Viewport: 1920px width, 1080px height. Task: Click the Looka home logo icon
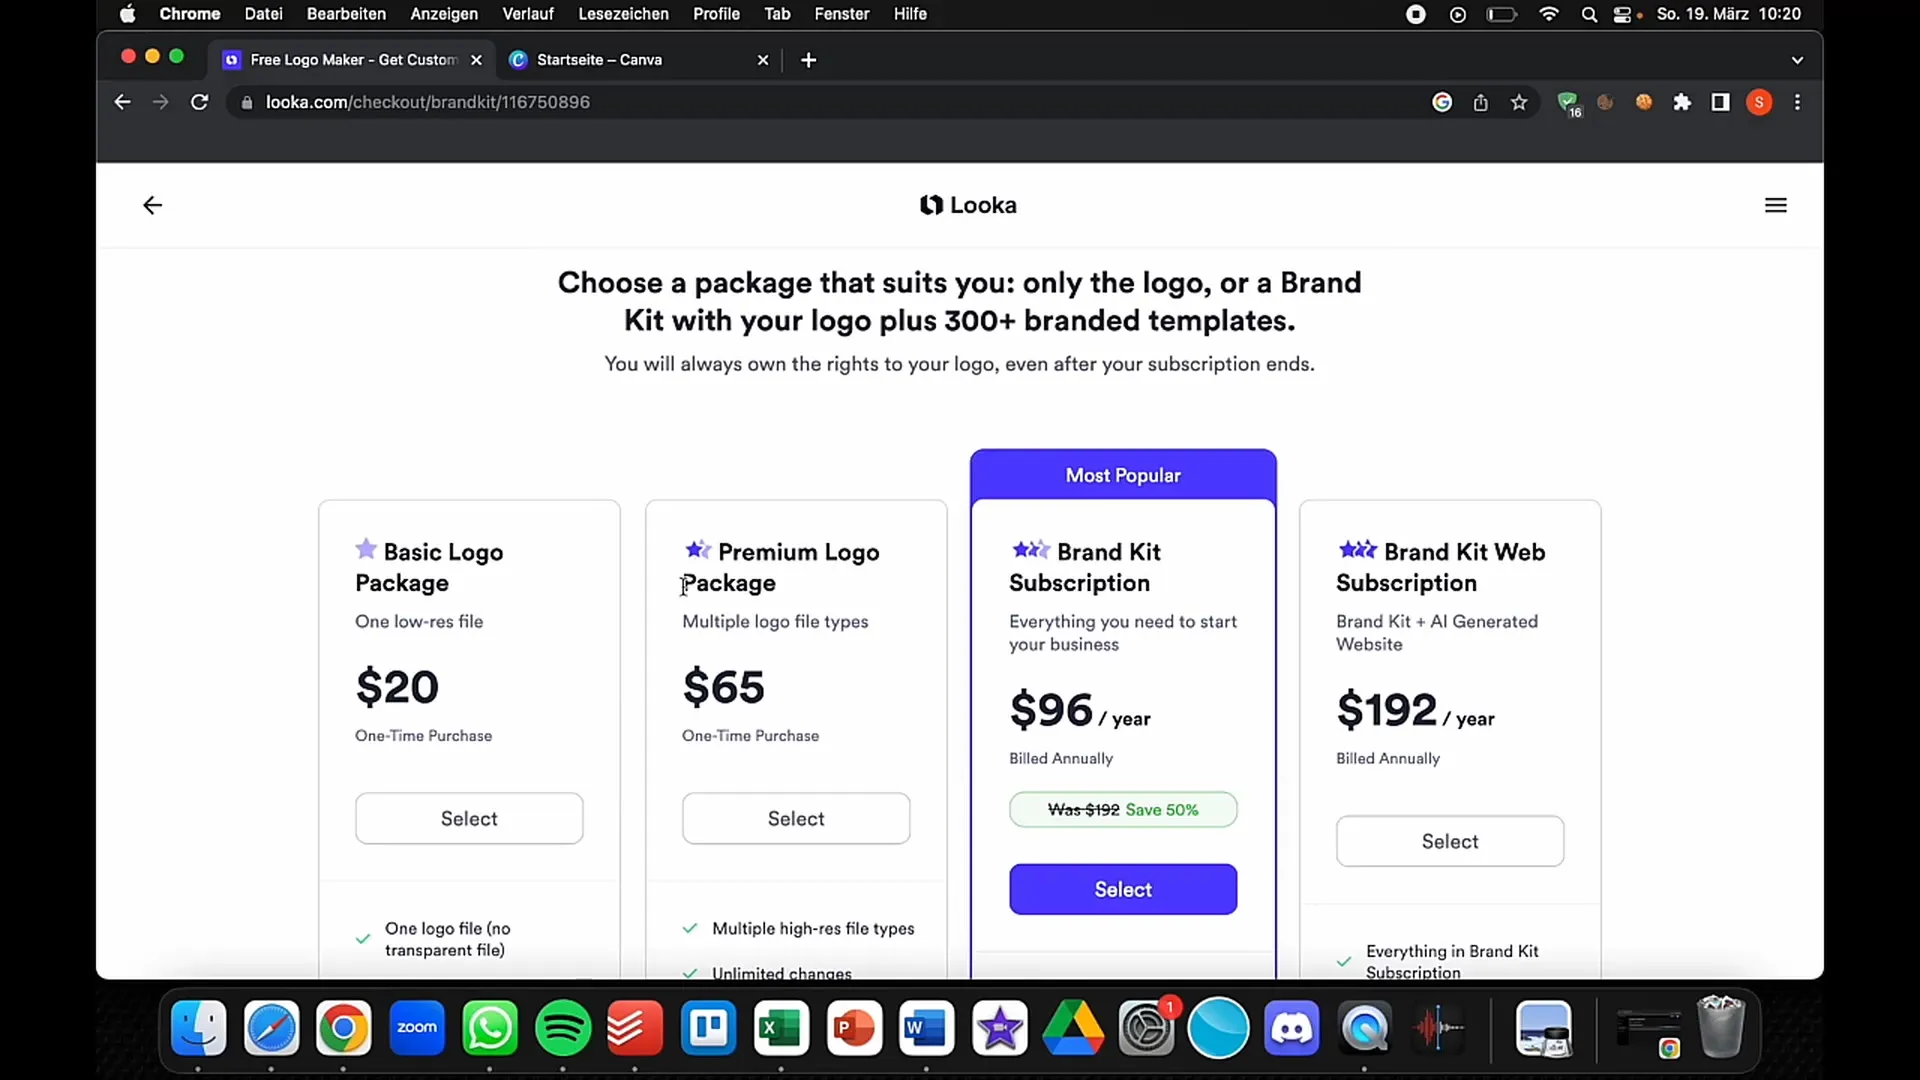(x=930, y=204)
